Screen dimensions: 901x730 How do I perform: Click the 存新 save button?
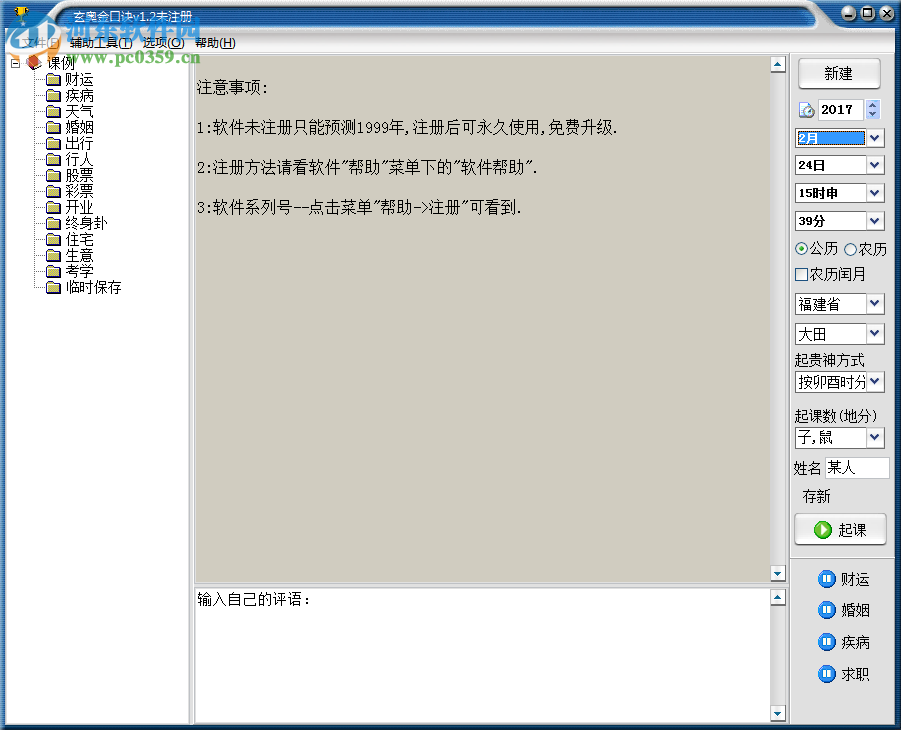(x=816, y=496)
